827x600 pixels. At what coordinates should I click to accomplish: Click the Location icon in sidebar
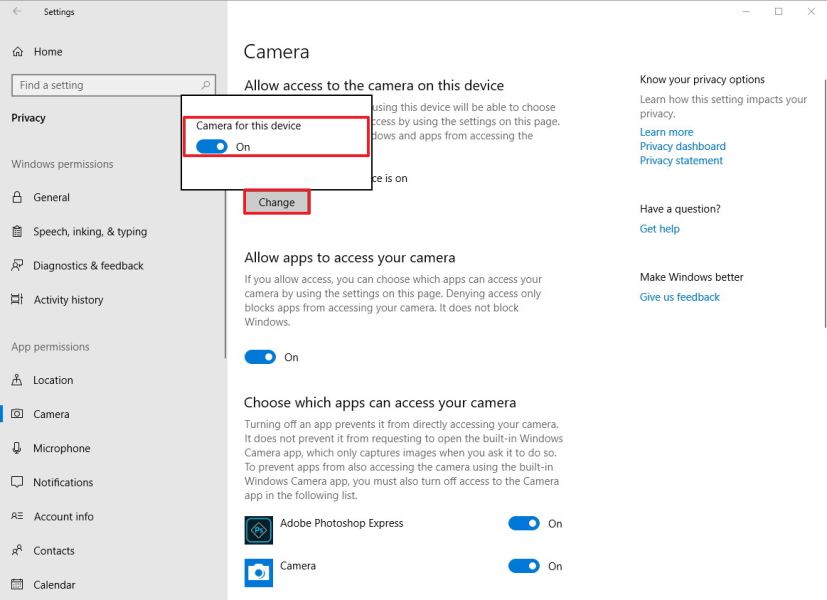tap(17, 380)
